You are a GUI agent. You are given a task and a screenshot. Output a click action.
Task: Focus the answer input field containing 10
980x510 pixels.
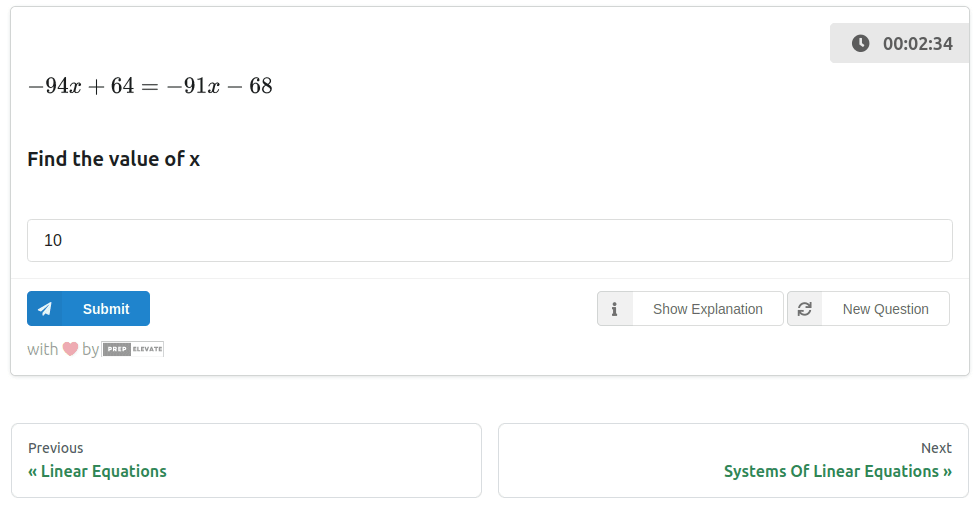[x=489, y=241]
